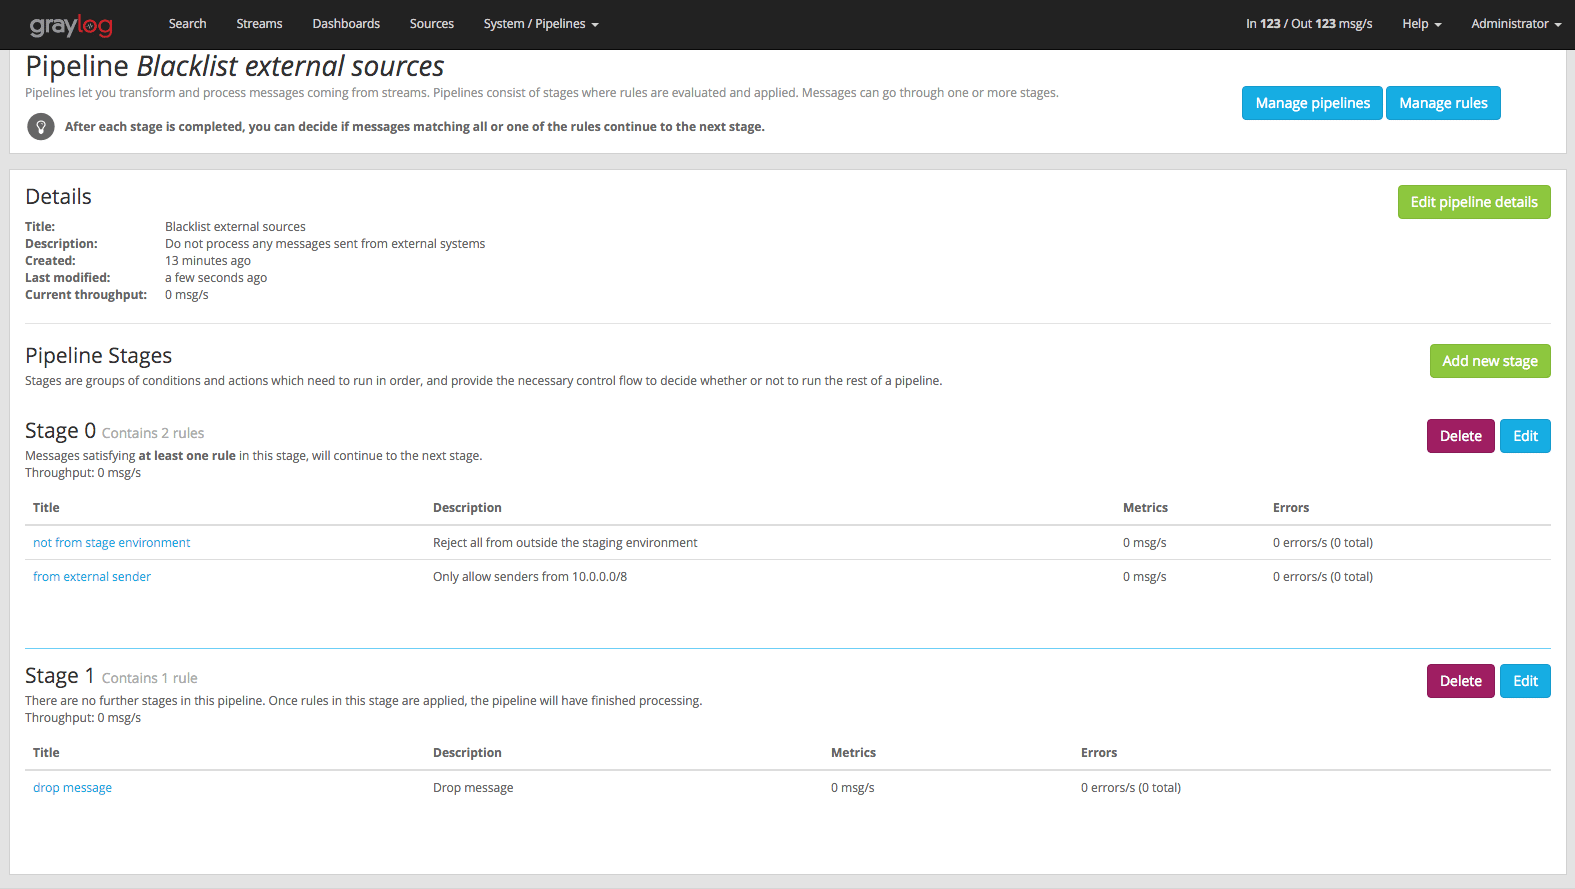Viewport: 1575px width, 889px height.
Task: Open the Streams menu item
Action: pos(259,24)
